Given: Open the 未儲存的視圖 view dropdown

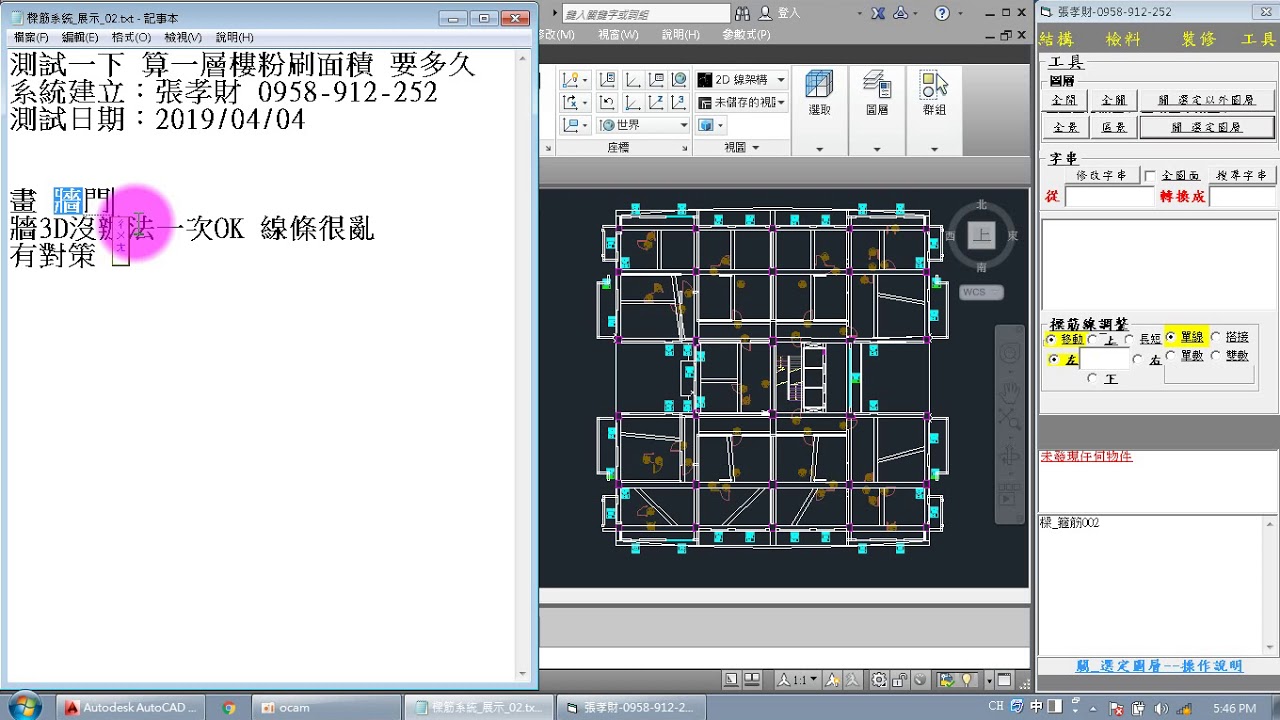Looking at the screenshot, I should coord(742,102).
